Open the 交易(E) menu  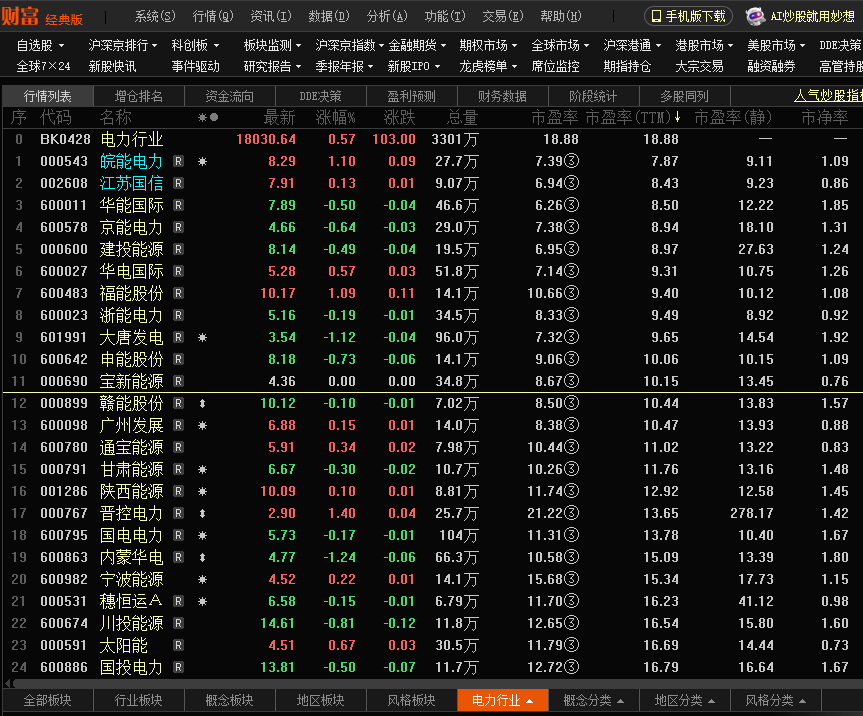(502, 17)
